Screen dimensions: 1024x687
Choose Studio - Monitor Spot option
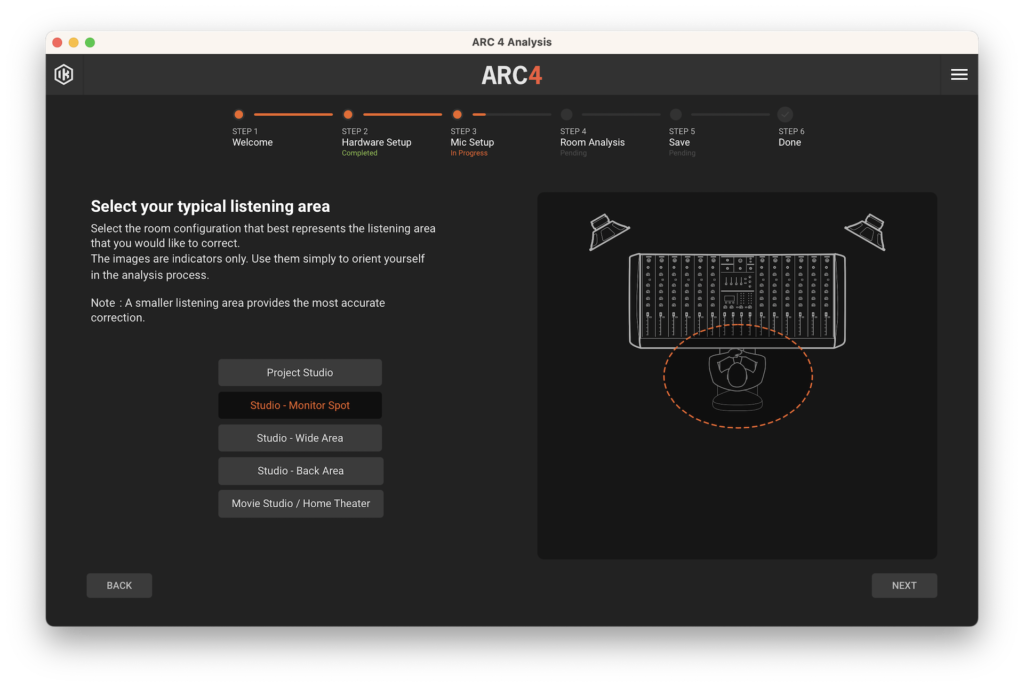[300, 406]
